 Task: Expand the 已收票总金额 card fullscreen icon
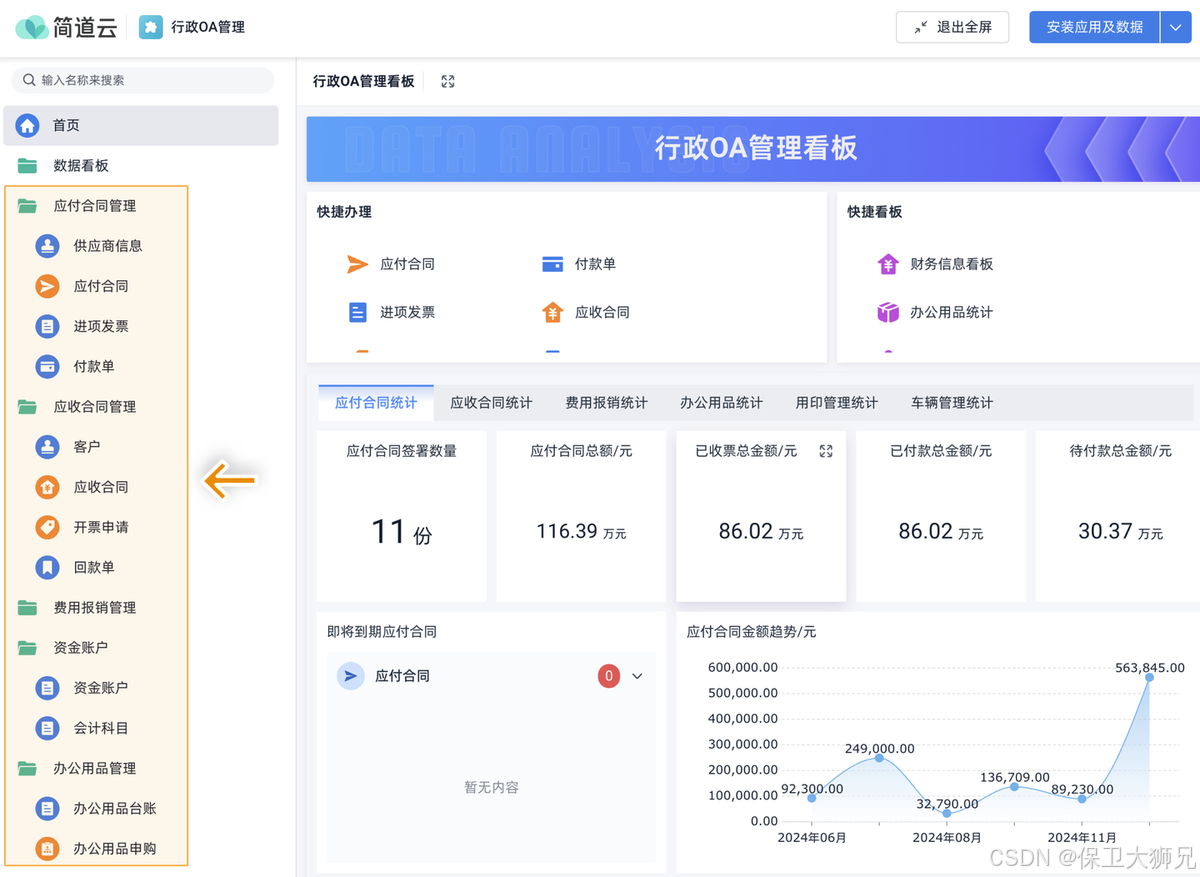(826, 451)
